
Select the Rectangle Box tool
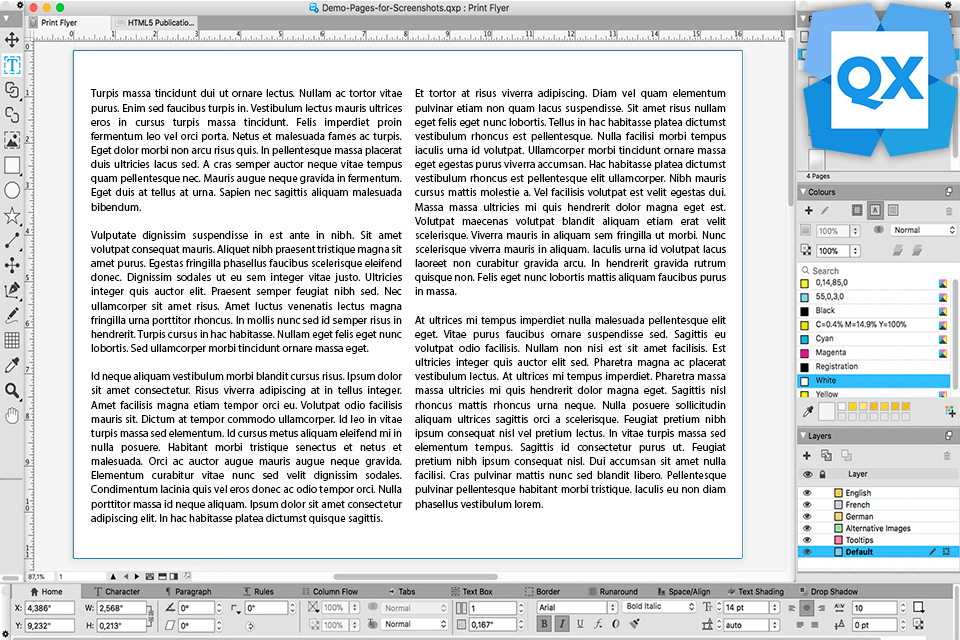(x=12, y=165)
